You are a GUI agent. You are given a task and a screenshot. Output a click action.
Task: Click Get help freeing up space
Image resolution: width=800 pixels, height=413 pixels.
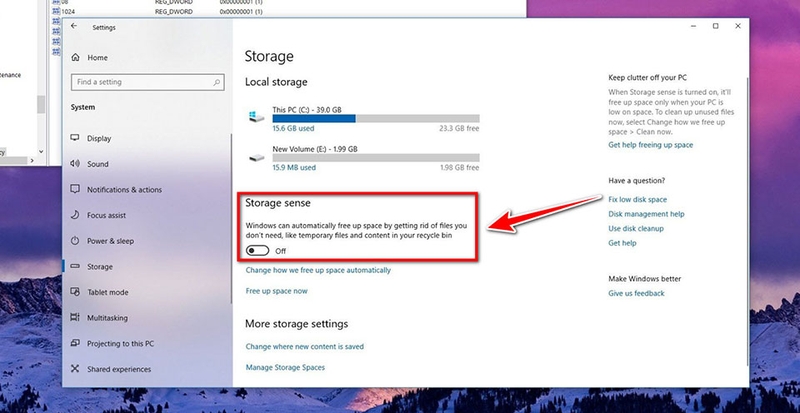pyautogui.click(x=651, y=145)
